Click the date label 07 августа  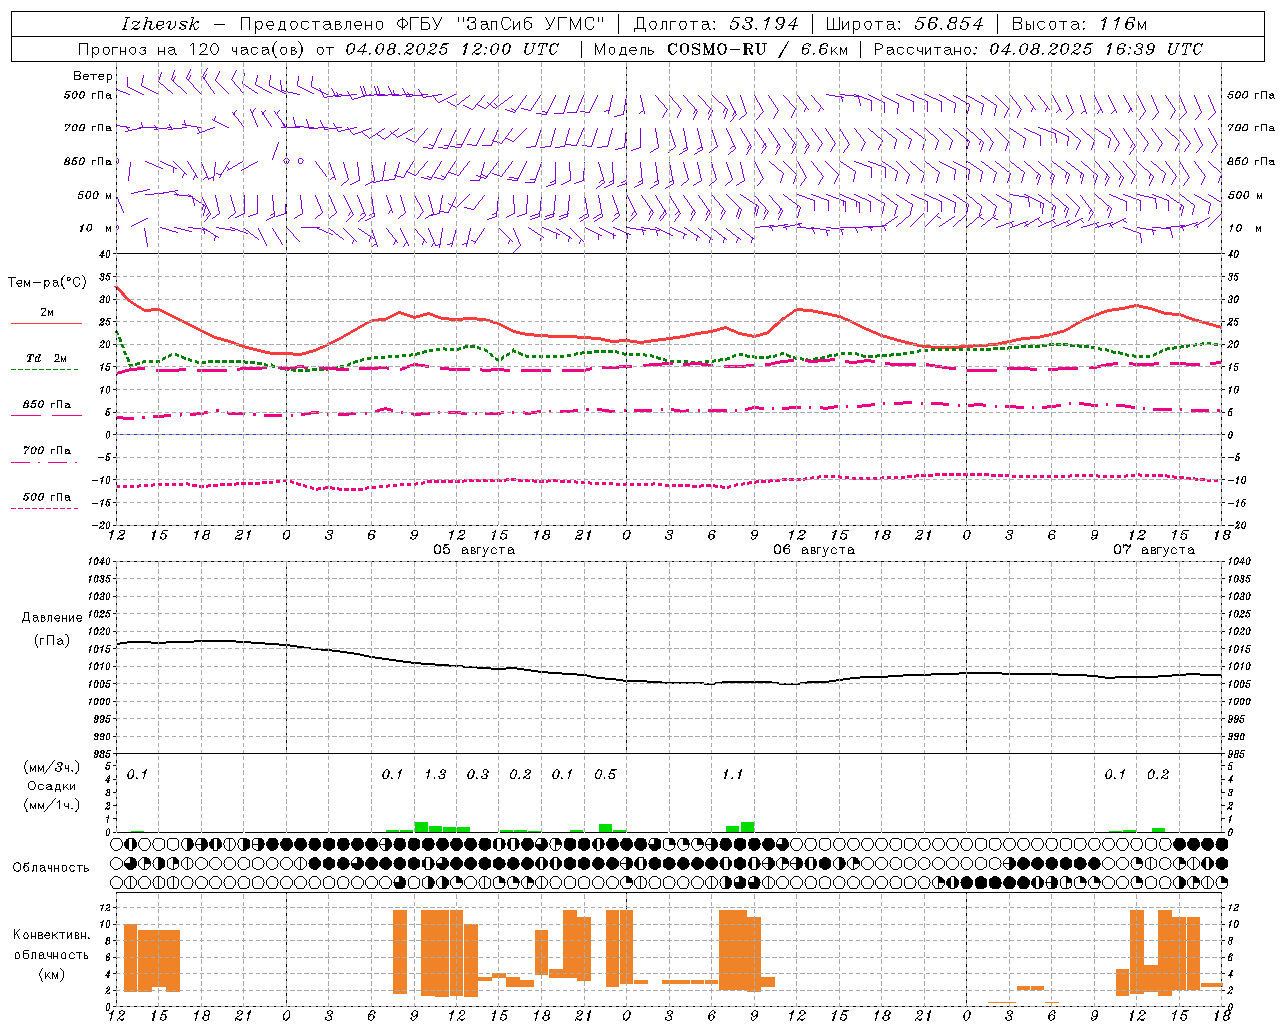click(x=1154, y=550)
